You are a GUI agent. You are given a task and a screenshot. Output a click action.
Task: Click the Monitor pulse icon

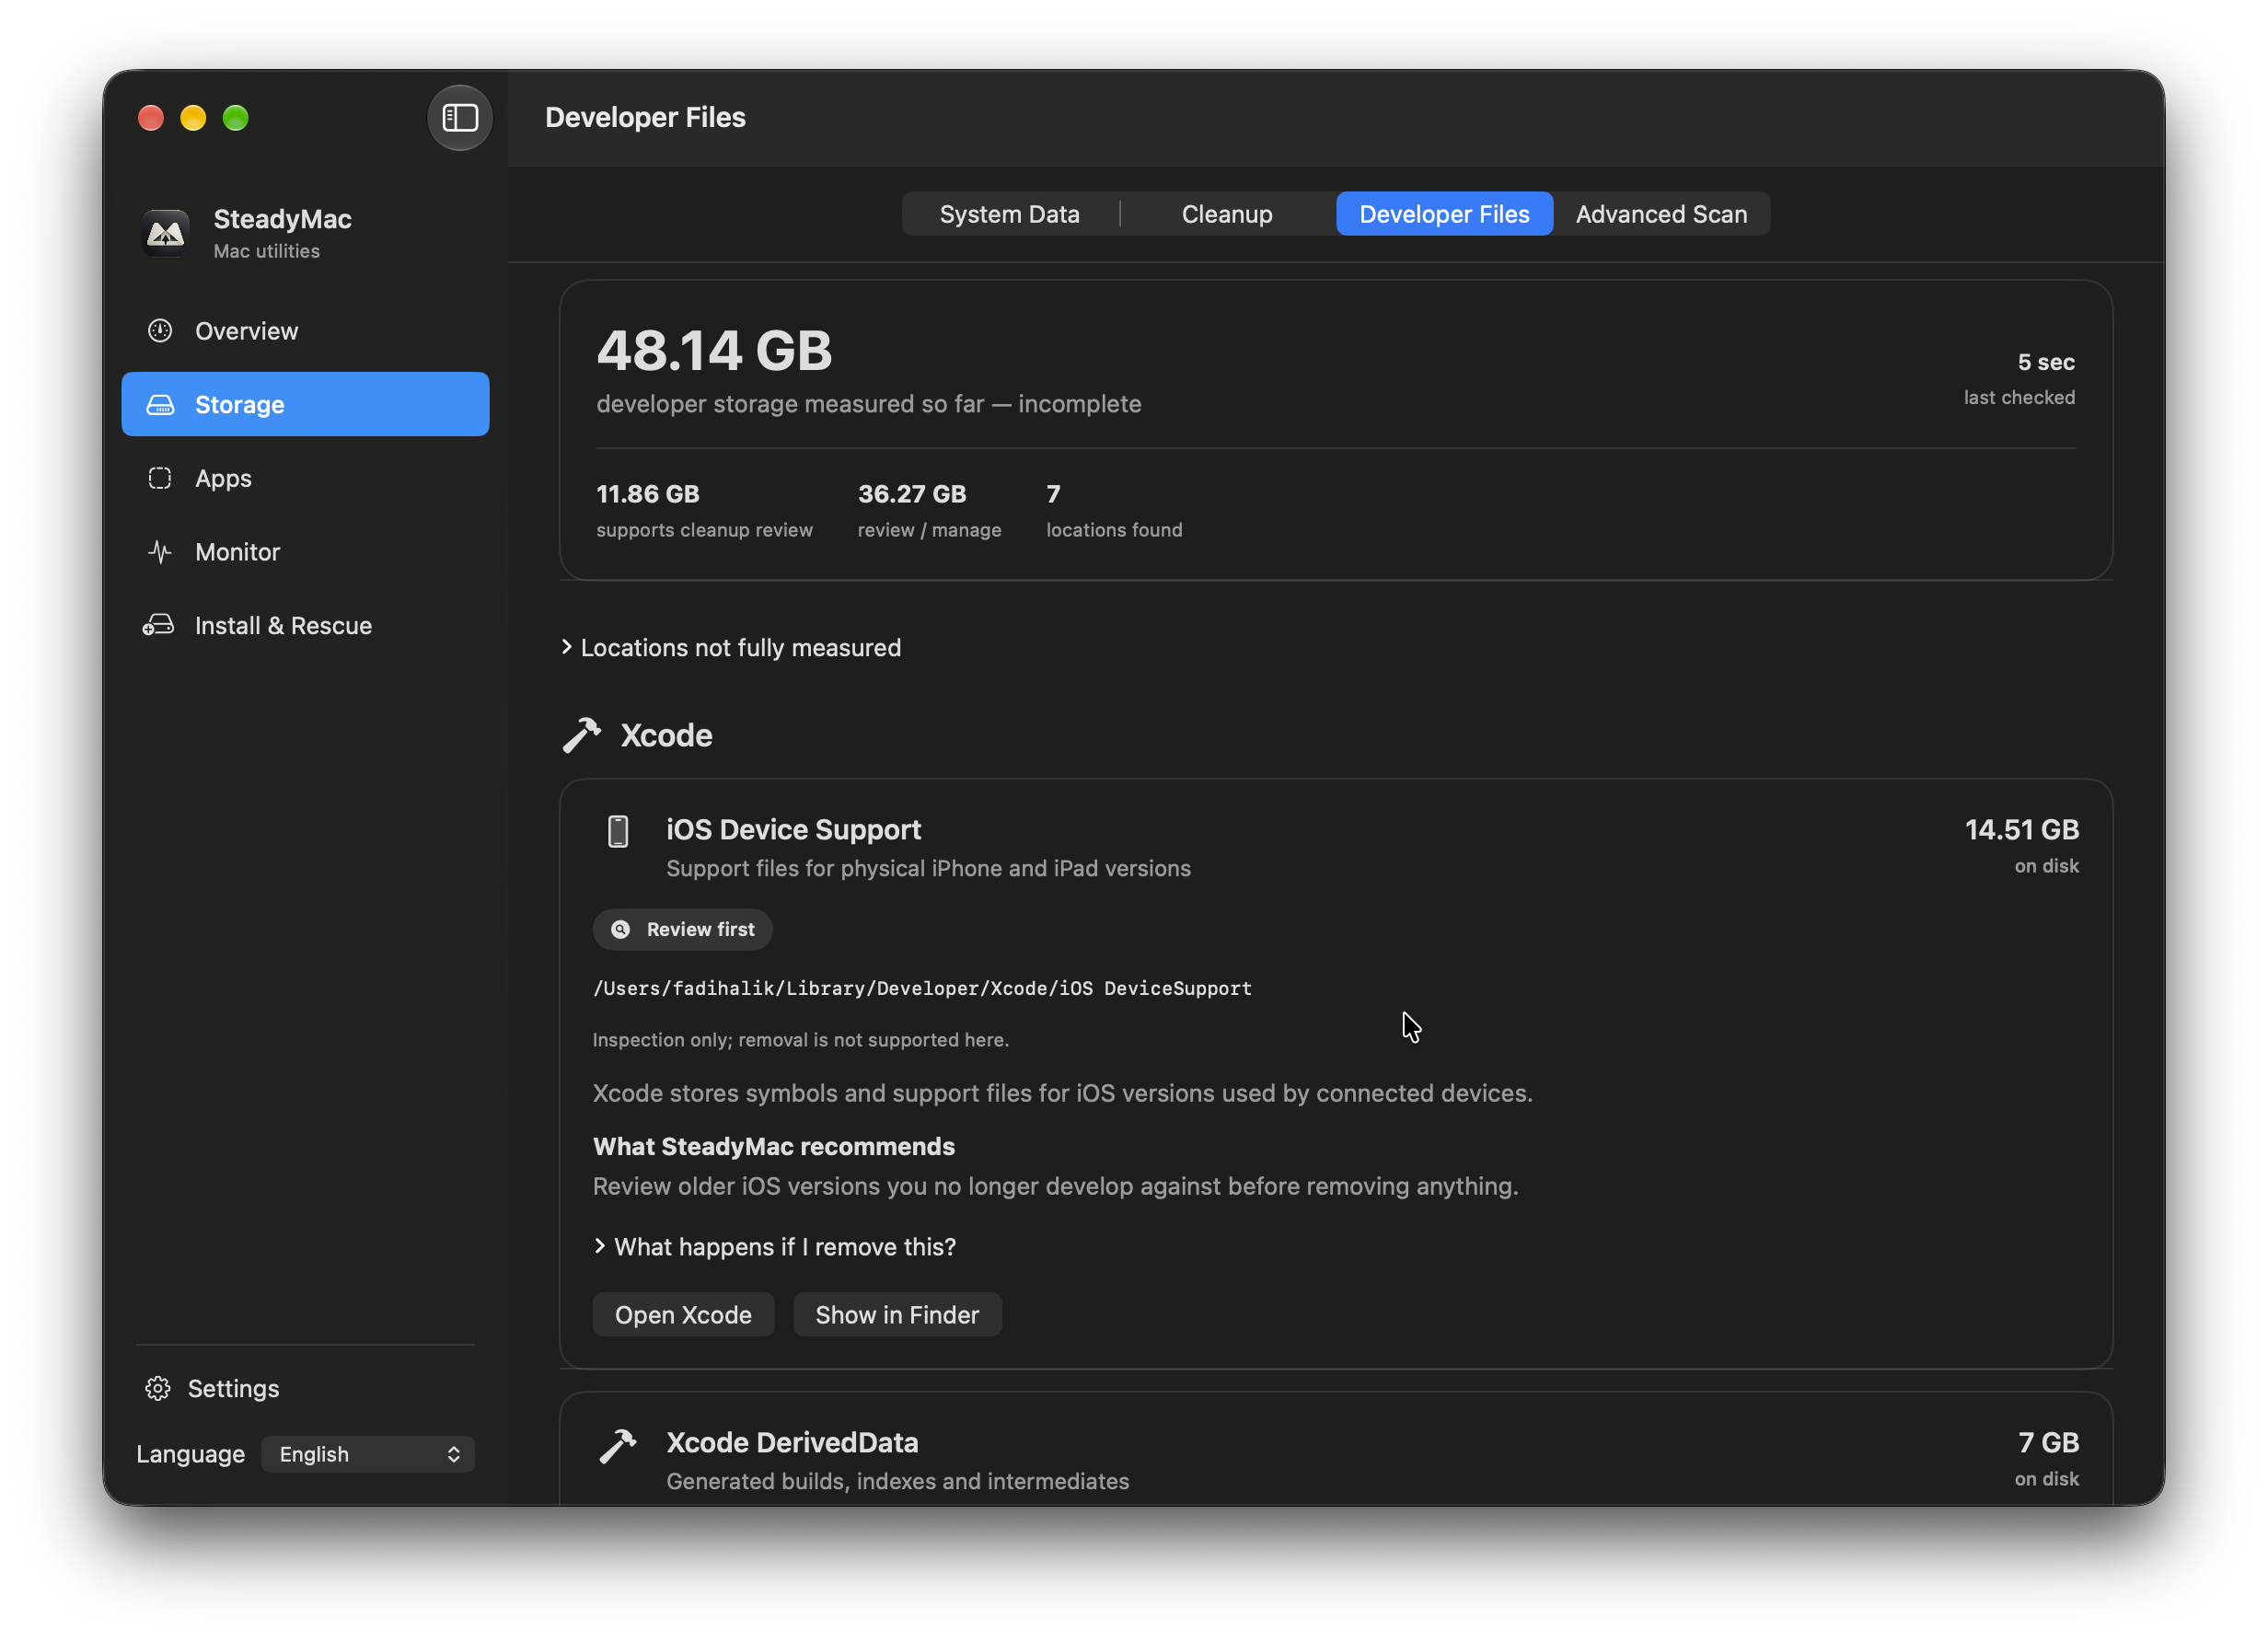tap(160, 552)
